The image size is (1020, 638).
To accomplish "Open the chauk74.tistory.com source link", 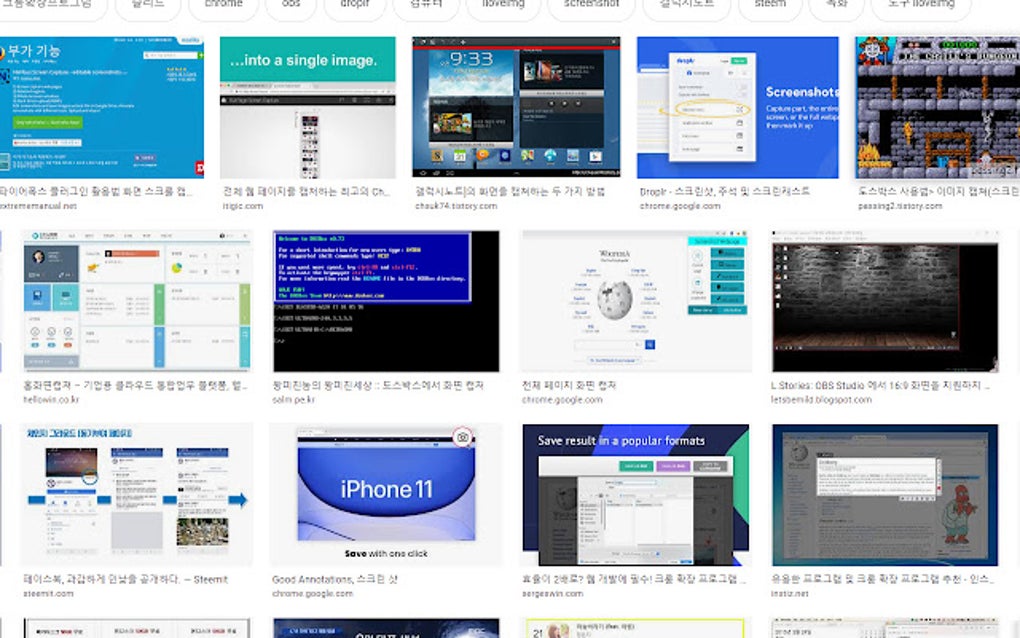I will coord(455,206).
